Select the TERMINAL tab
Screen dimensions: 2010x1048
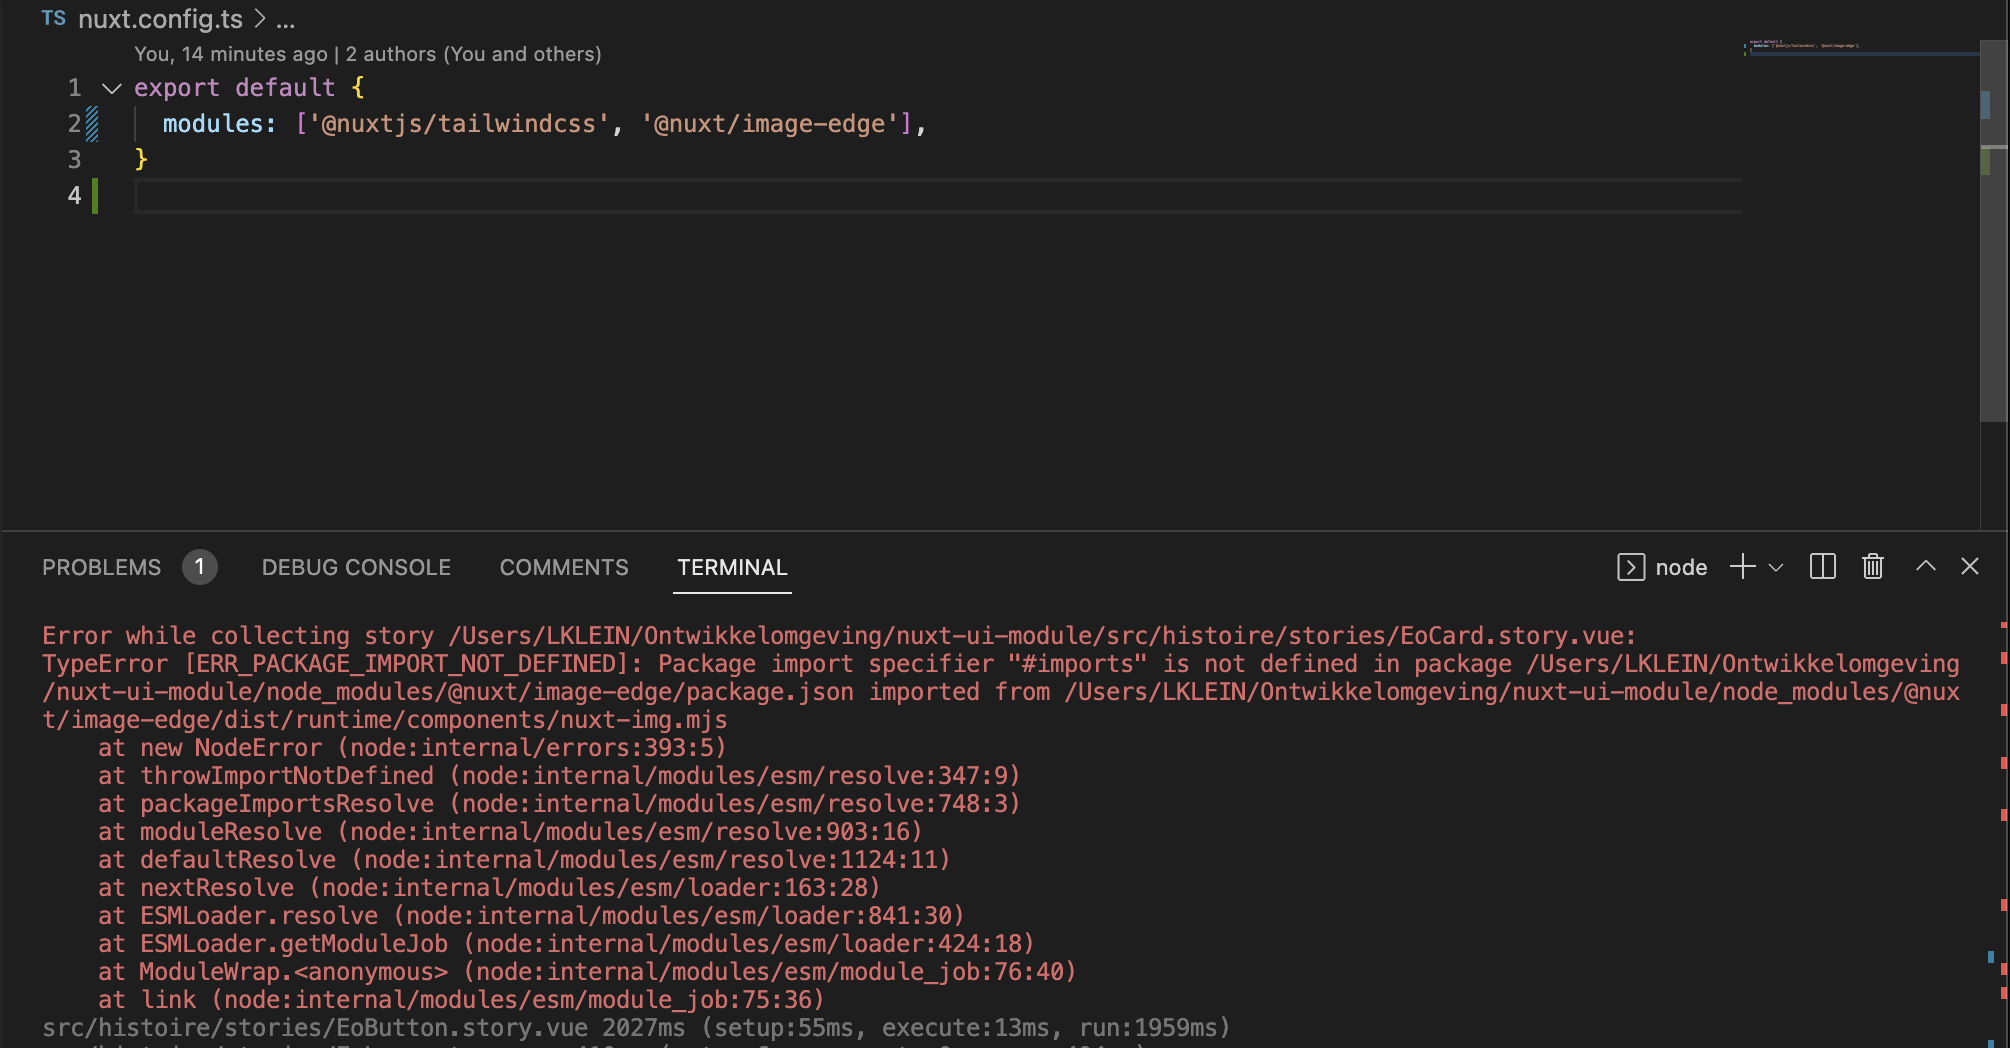pos(732,567)
